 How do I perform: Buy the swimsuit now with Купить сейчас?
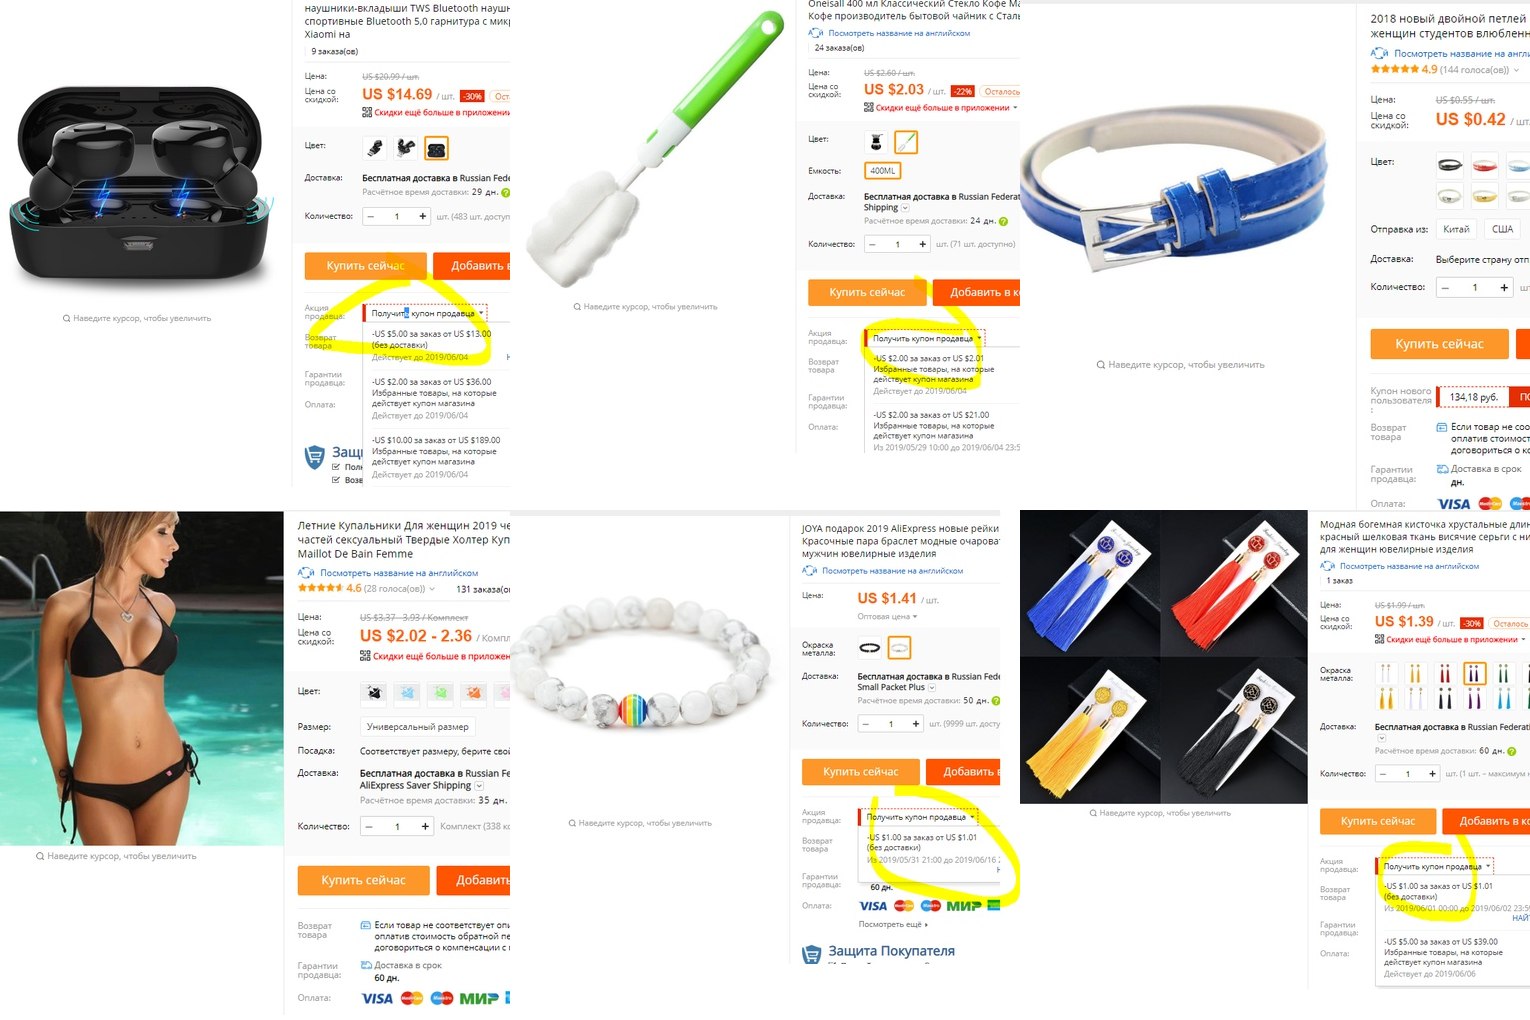coord(363,880)
